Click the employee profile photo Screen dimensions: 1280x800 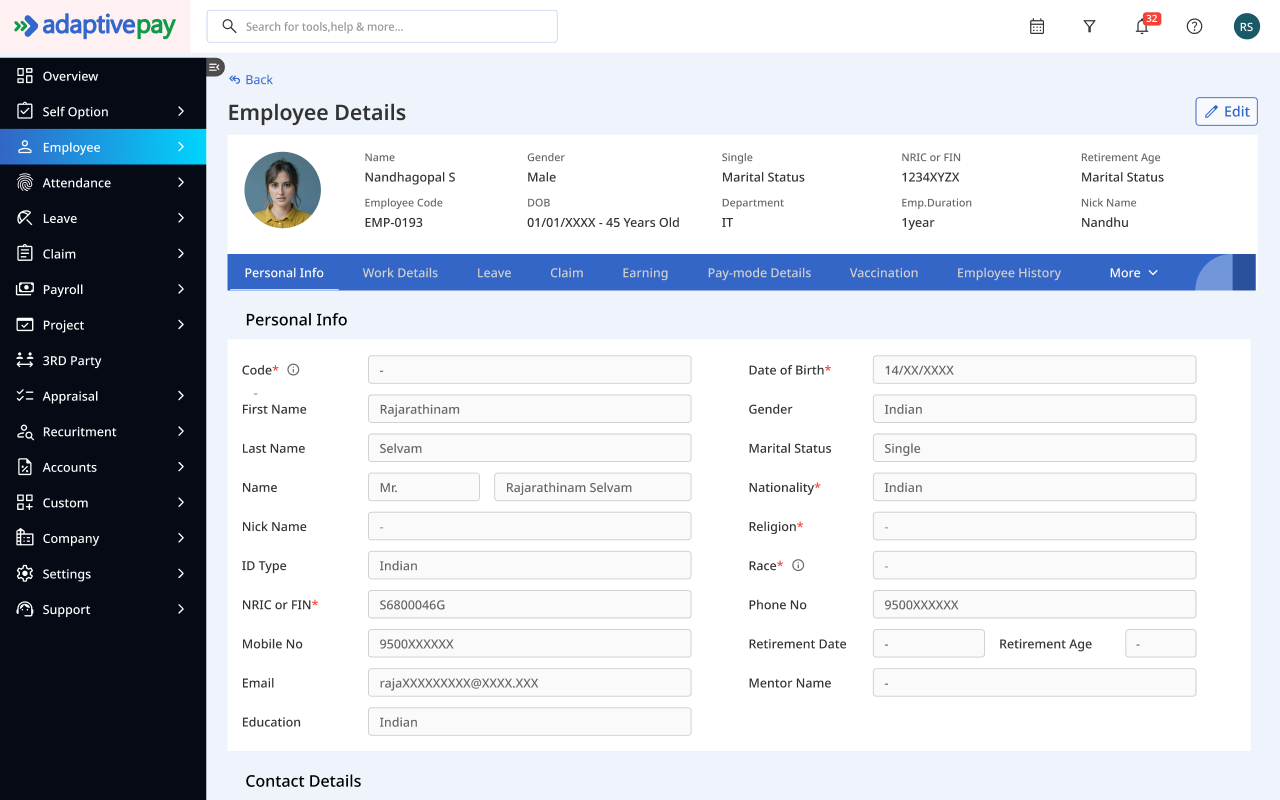[x=283, y=190]
